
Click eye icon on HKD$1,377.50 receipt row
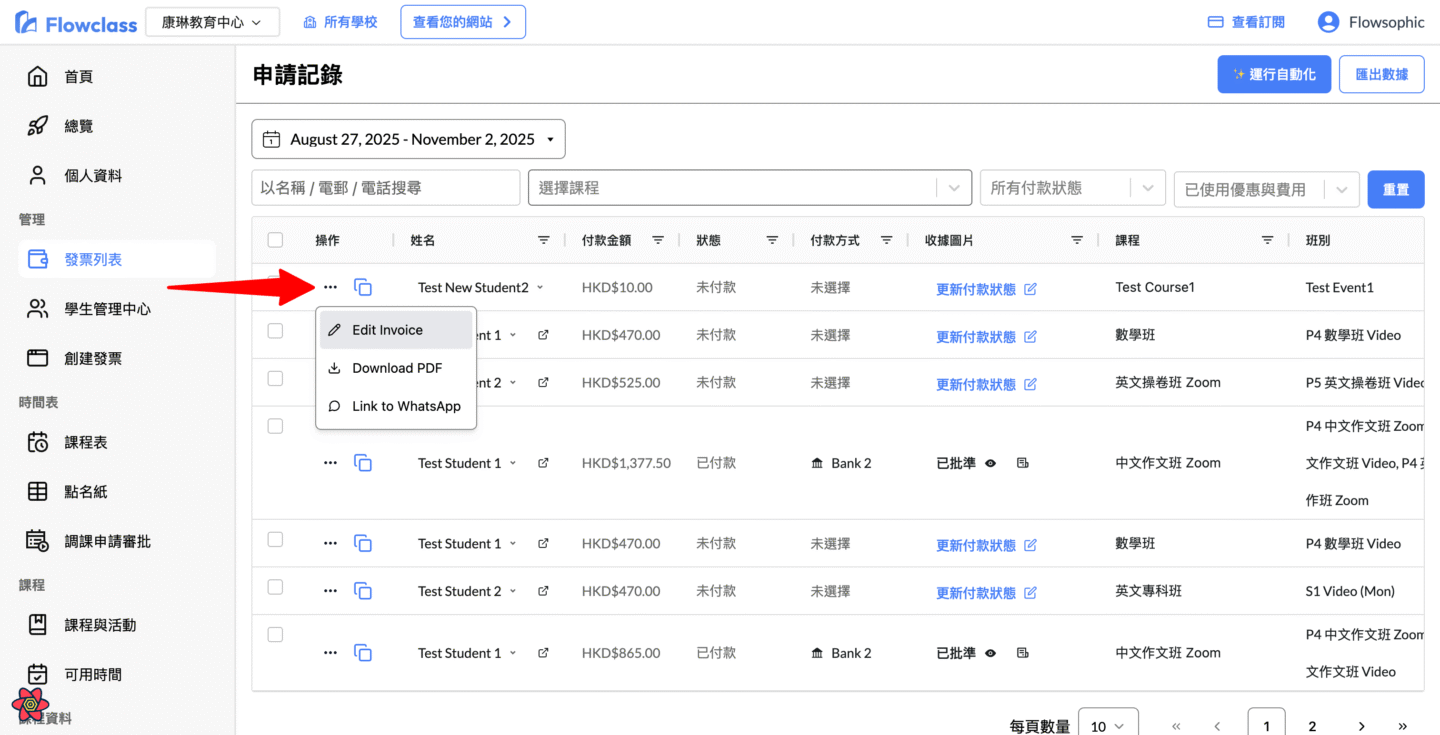pos(990,463)
